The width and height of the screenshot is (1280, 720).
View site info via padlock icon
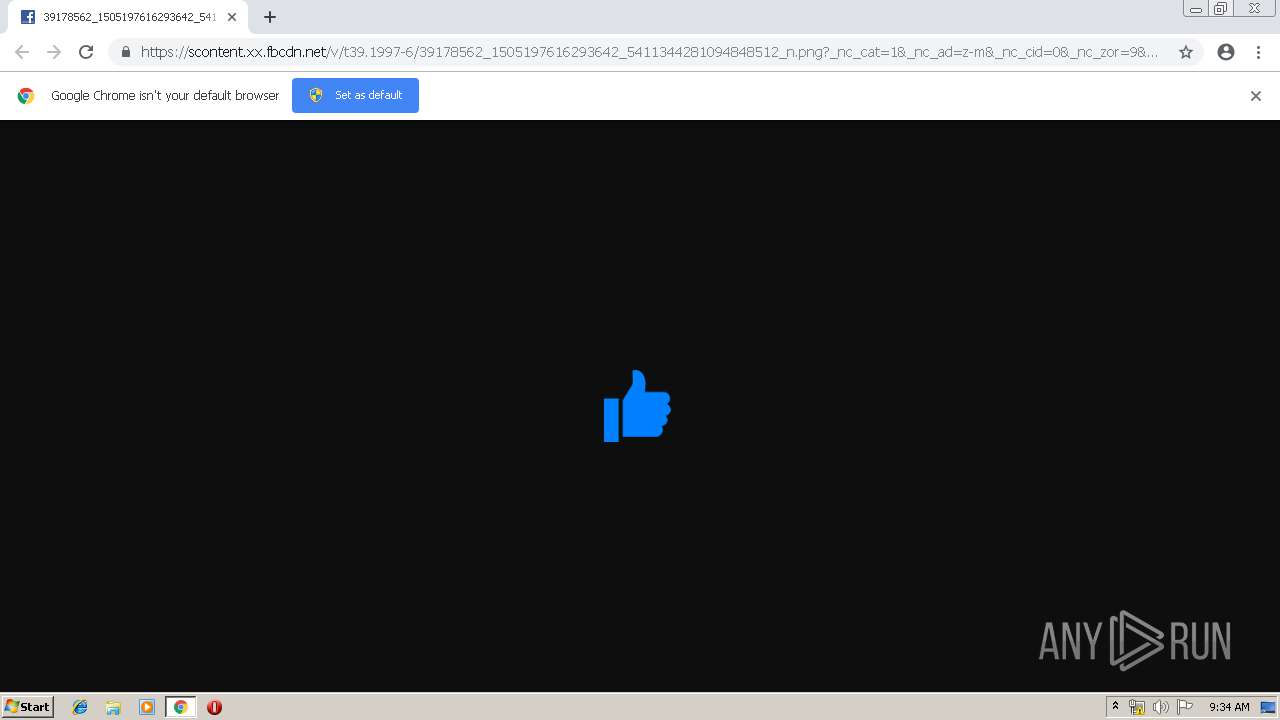pos(126,52)
